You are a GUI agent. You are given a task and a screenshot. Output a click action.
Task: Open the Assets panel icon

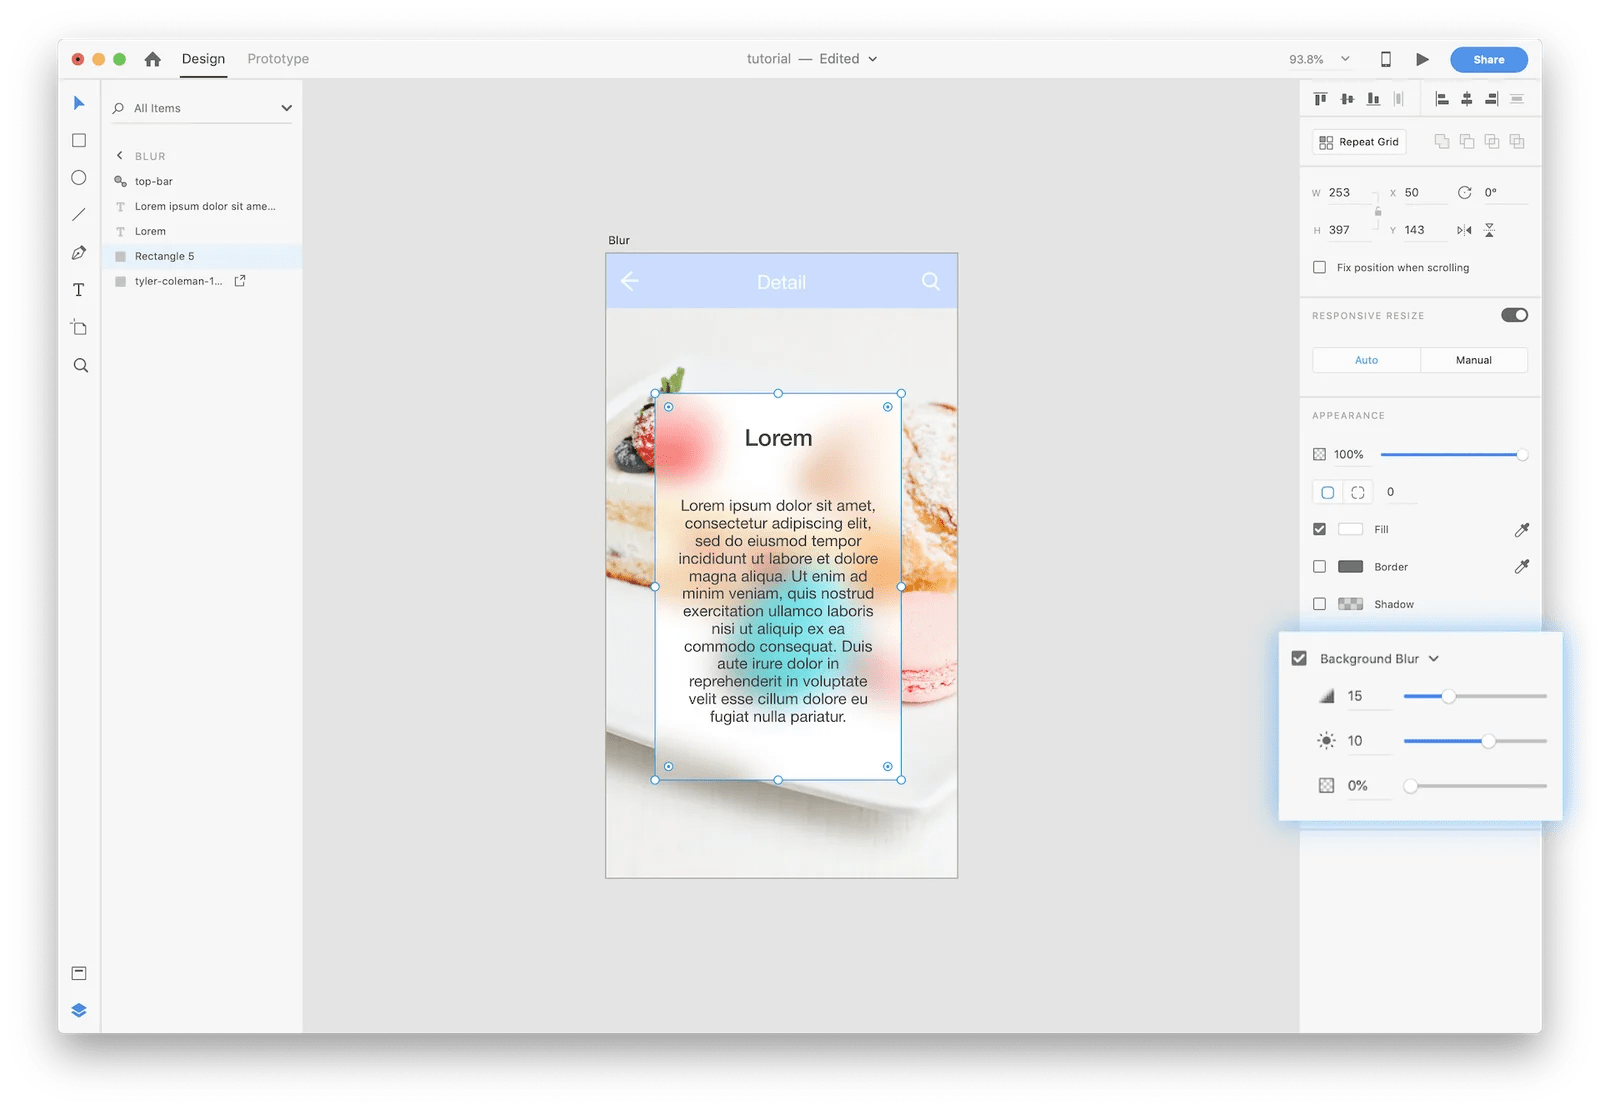(x=79, y=973)
